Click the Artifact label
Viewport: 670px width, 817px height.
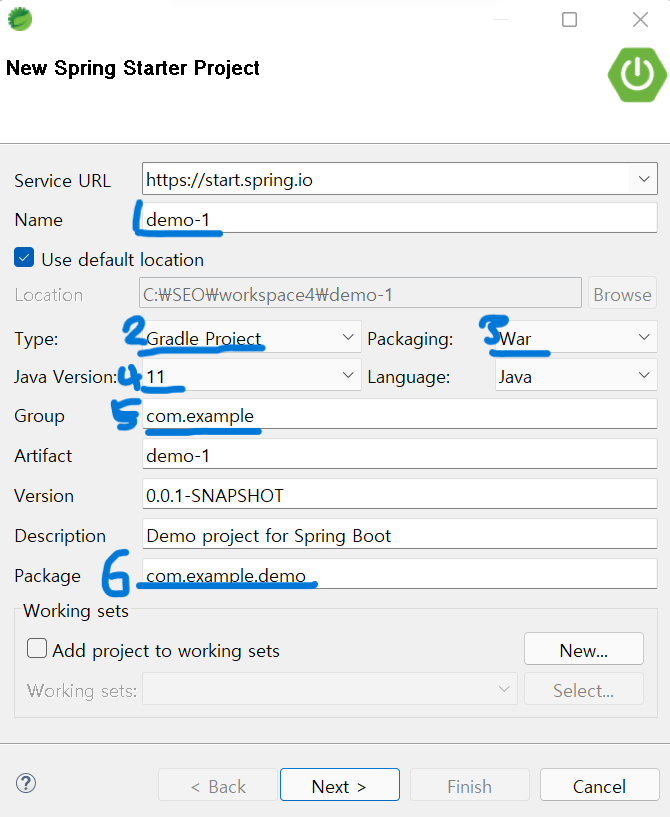point(43,455)
